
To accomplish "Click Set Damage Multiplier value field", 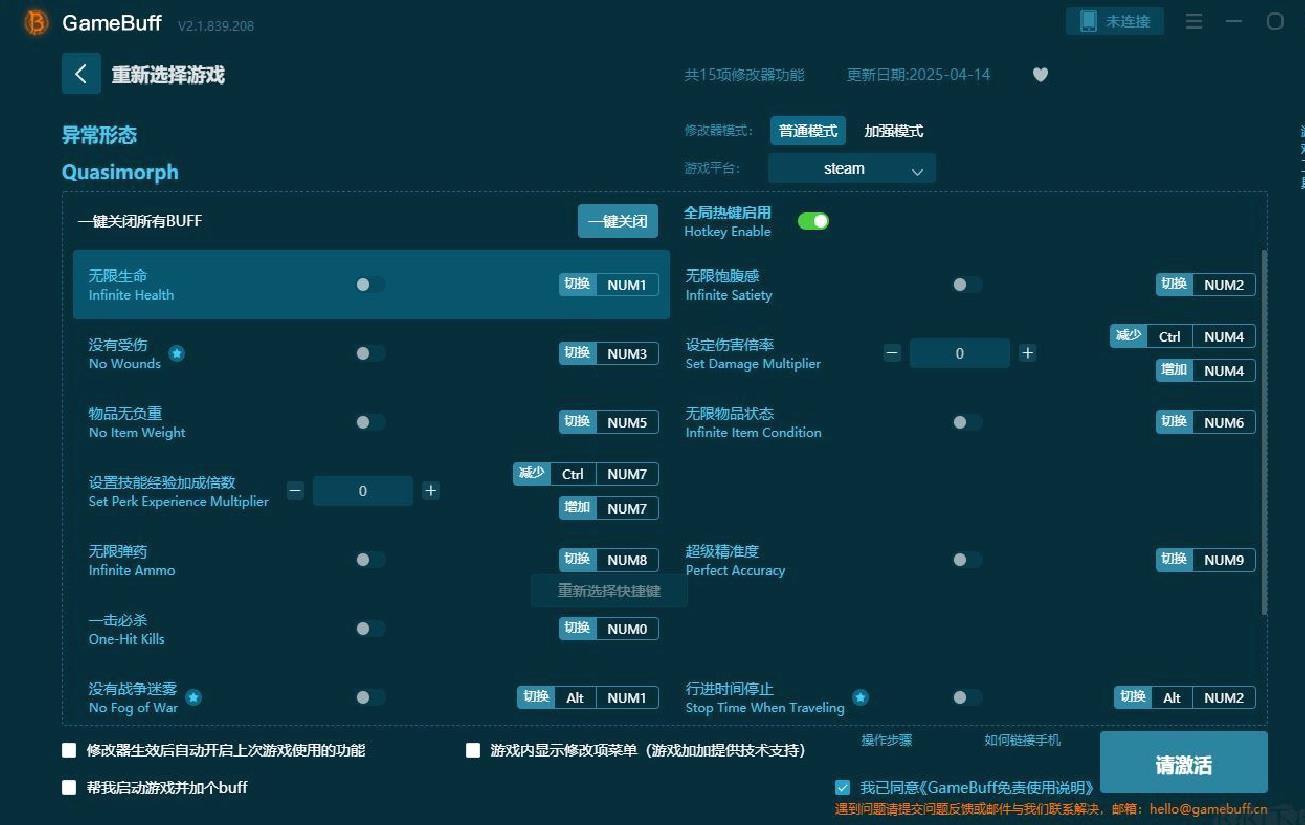I will tap(960, 353).
